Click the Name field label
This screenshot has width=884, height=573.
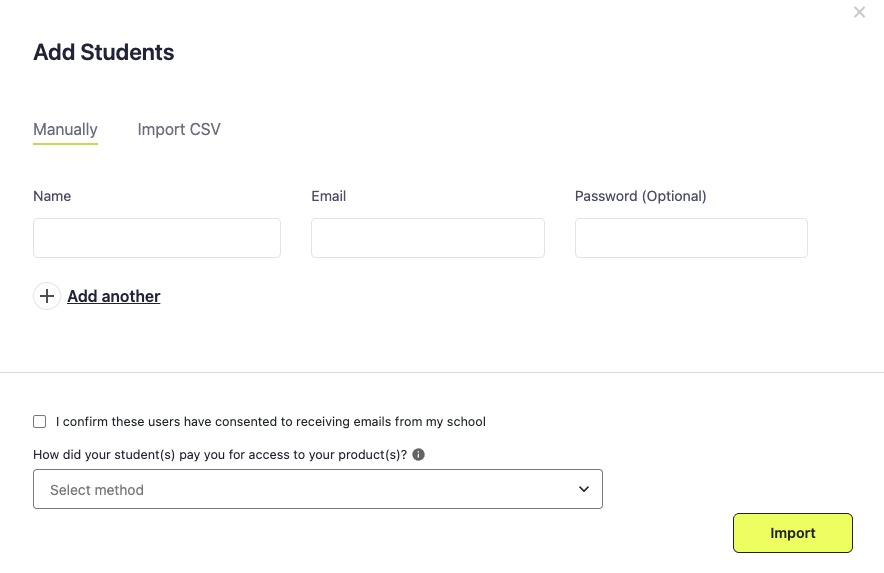(x=52, y=196)
